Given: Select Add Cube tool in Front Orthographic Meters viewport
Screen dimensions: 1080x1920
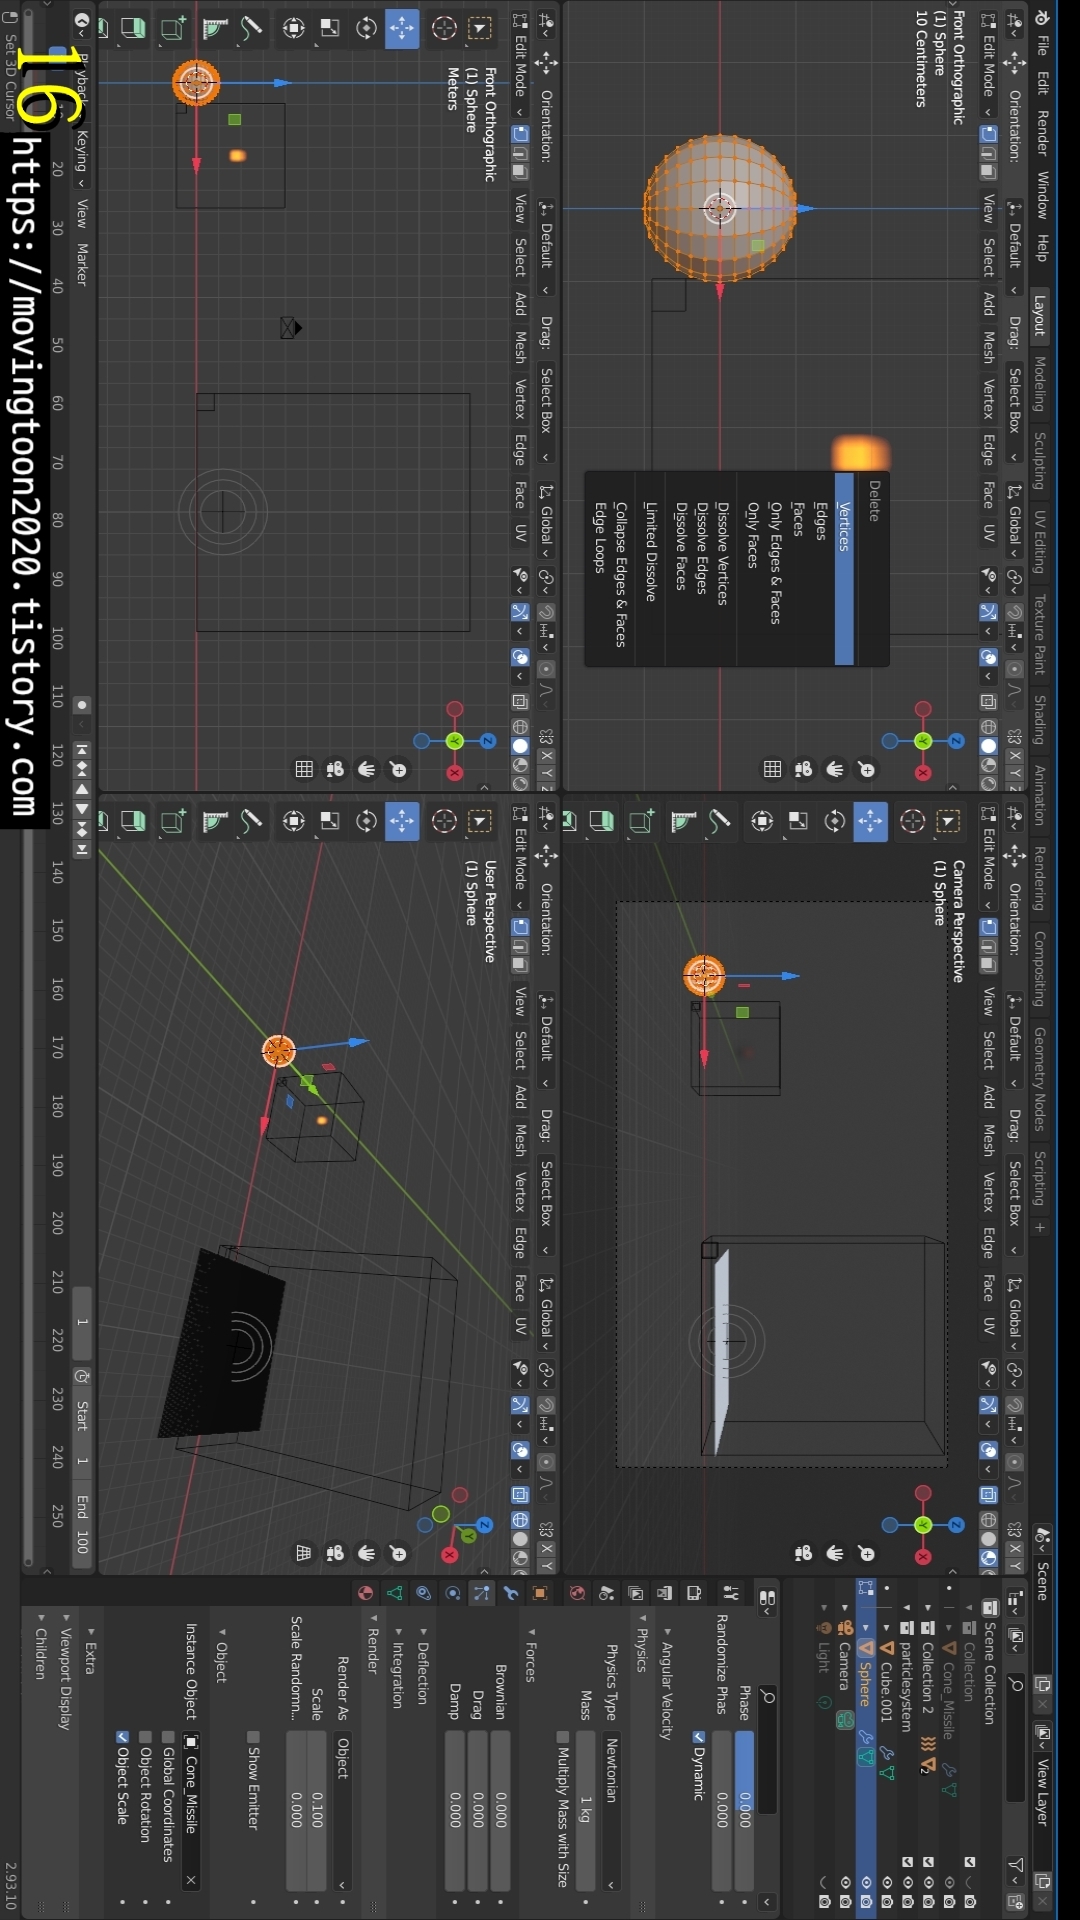Looking at the screenshot, I should pos(173,28).
